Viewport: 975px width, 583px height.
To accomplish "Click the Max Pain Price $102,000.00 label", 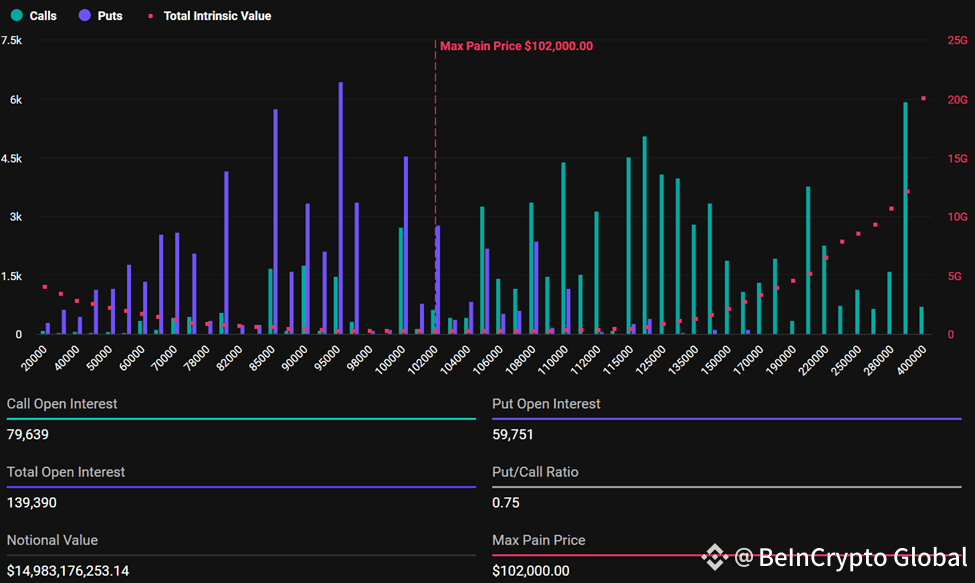I will tap(516, 46).
